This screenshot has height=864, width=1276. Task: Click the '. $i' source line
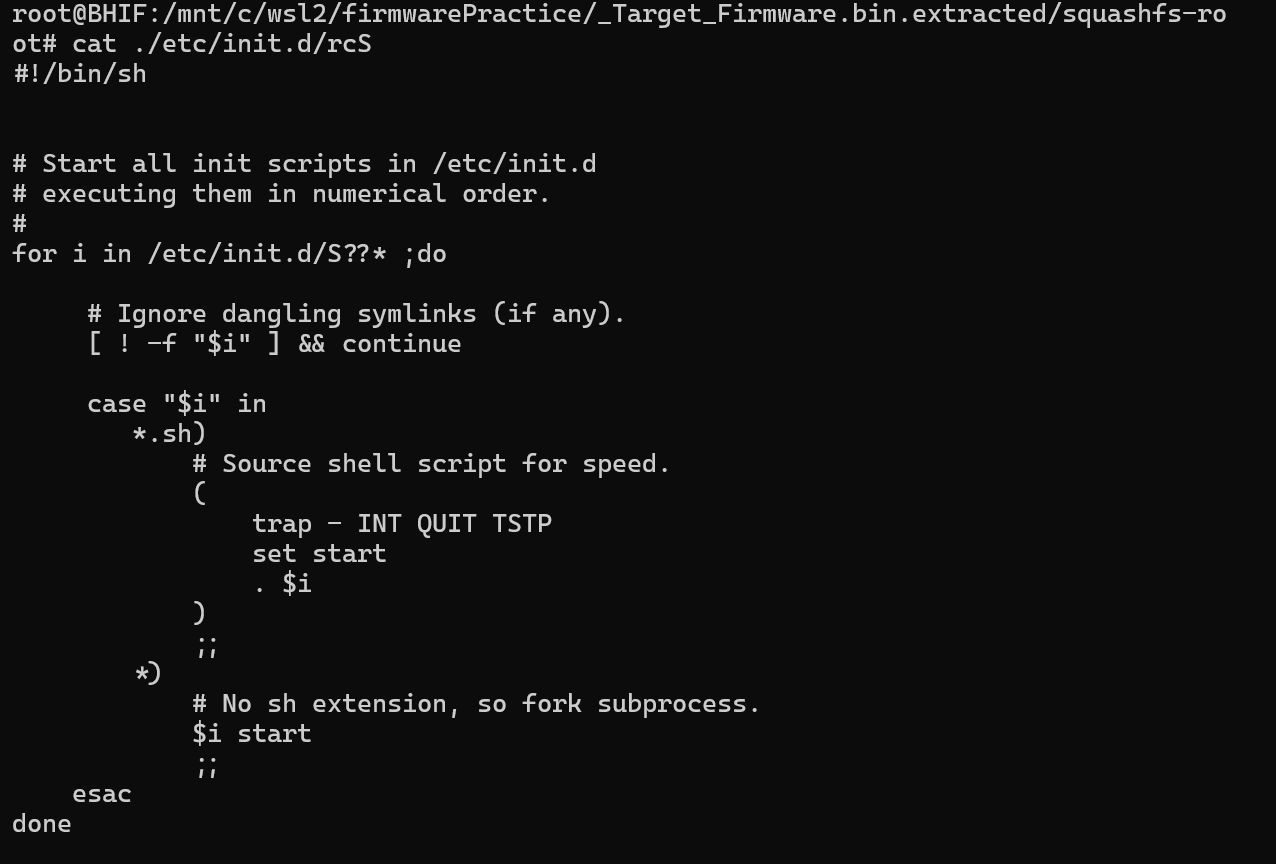(283, 584)
